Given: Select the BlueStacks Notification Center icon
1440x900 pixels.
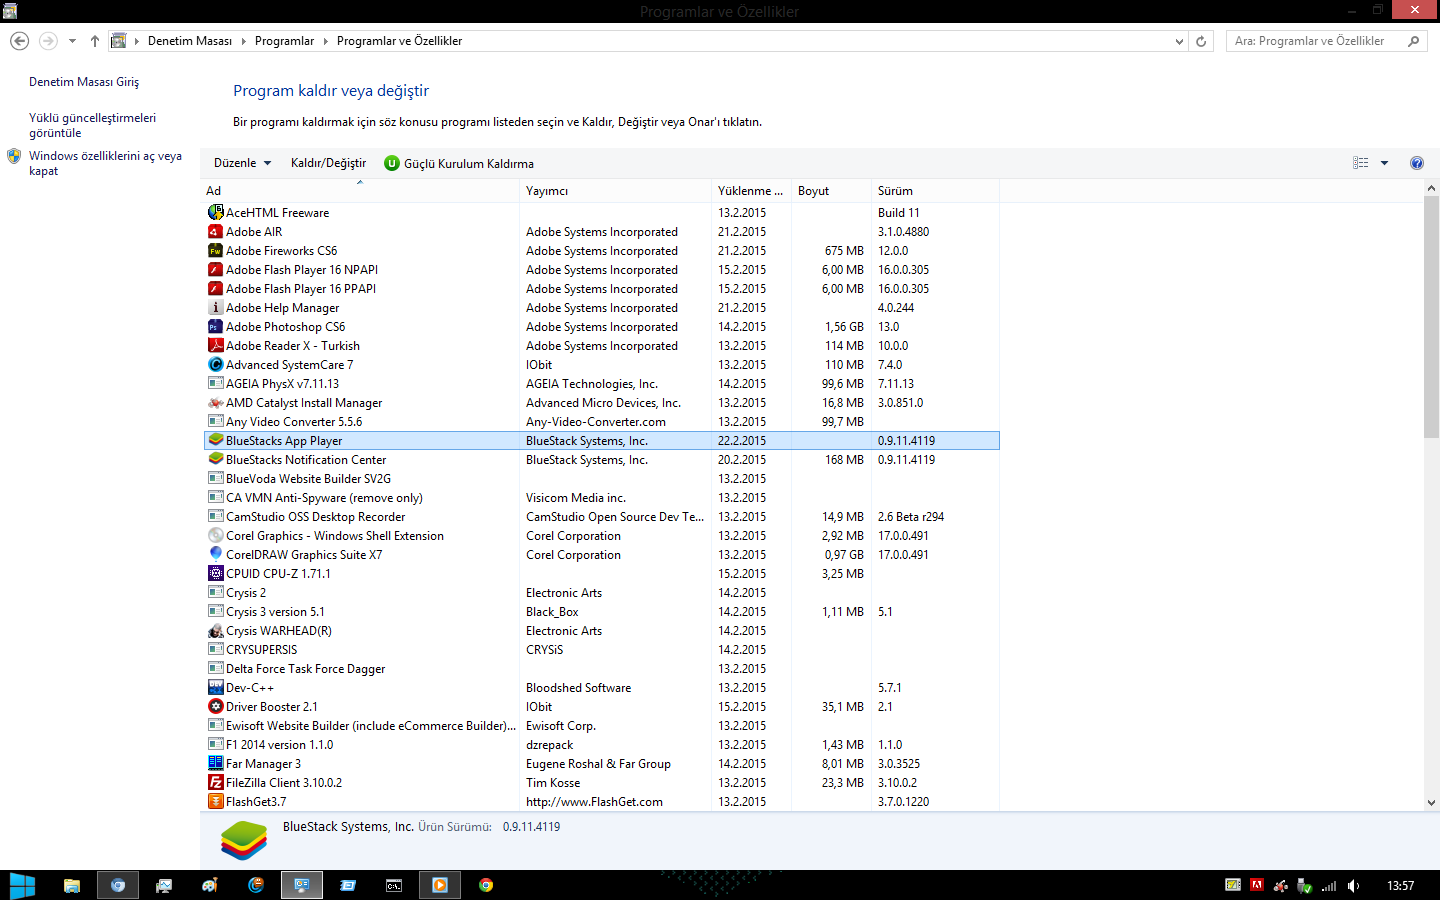Looking at the screenshot, I should pyautogui.click(x=215, y=459).
